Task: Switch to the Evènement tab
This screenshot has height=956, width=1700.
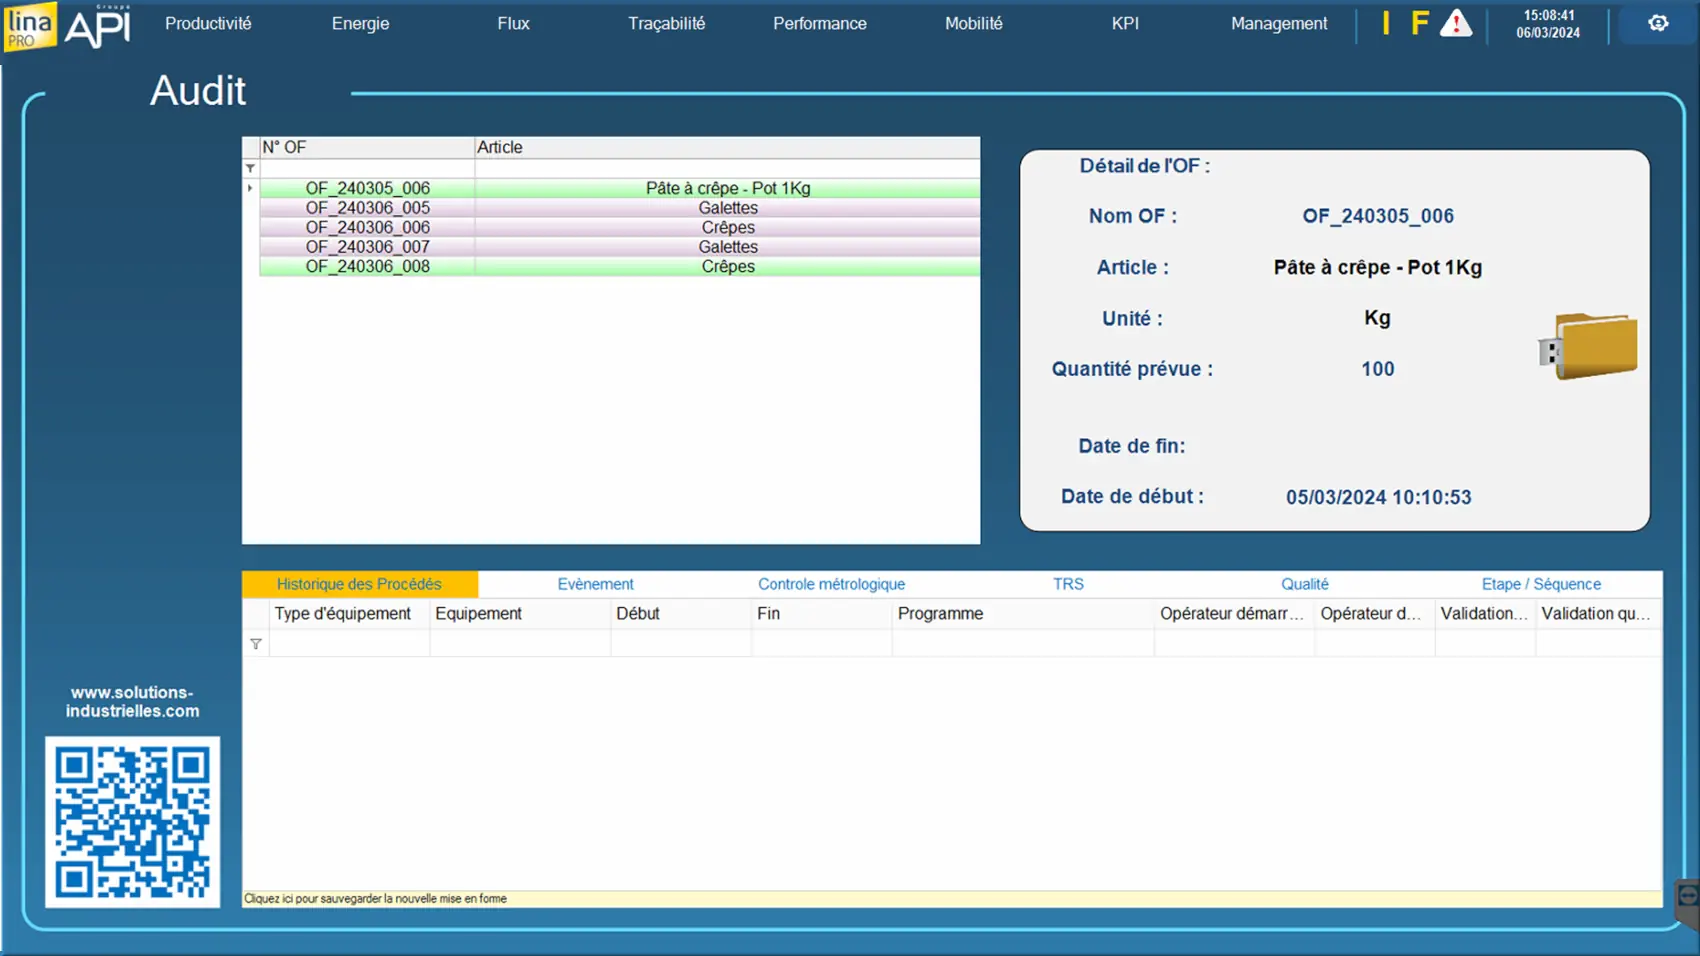Action: coord(595,584)
